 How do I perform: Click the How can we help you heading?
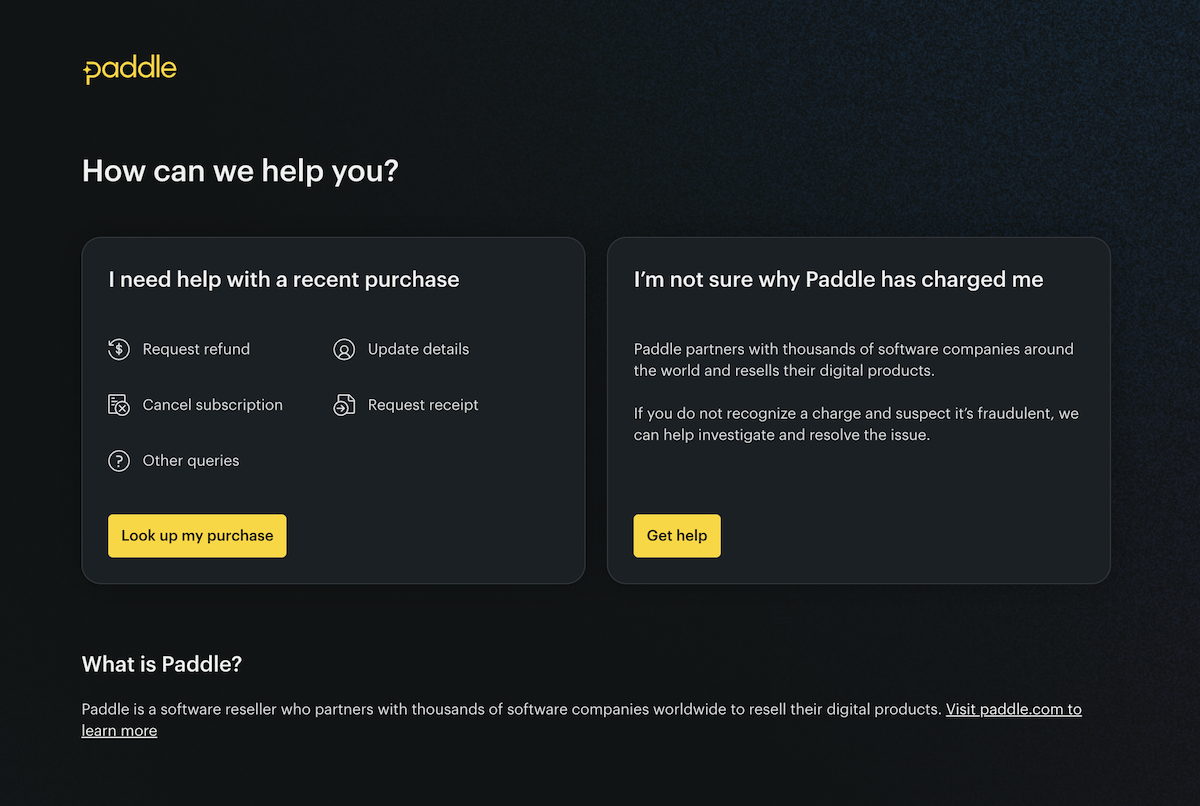coord(240,171)
